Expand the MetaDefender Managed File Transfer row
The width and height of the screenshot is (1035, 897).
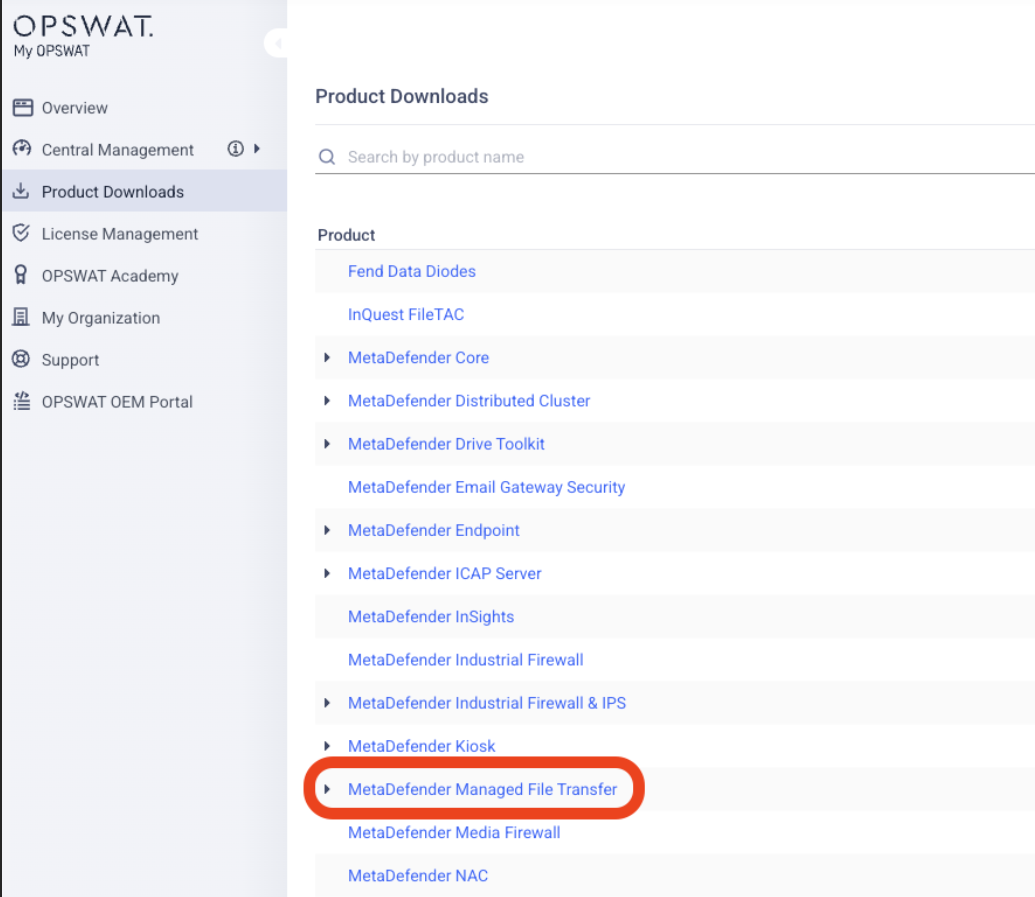pyautogui.click(x=327, y=790)
